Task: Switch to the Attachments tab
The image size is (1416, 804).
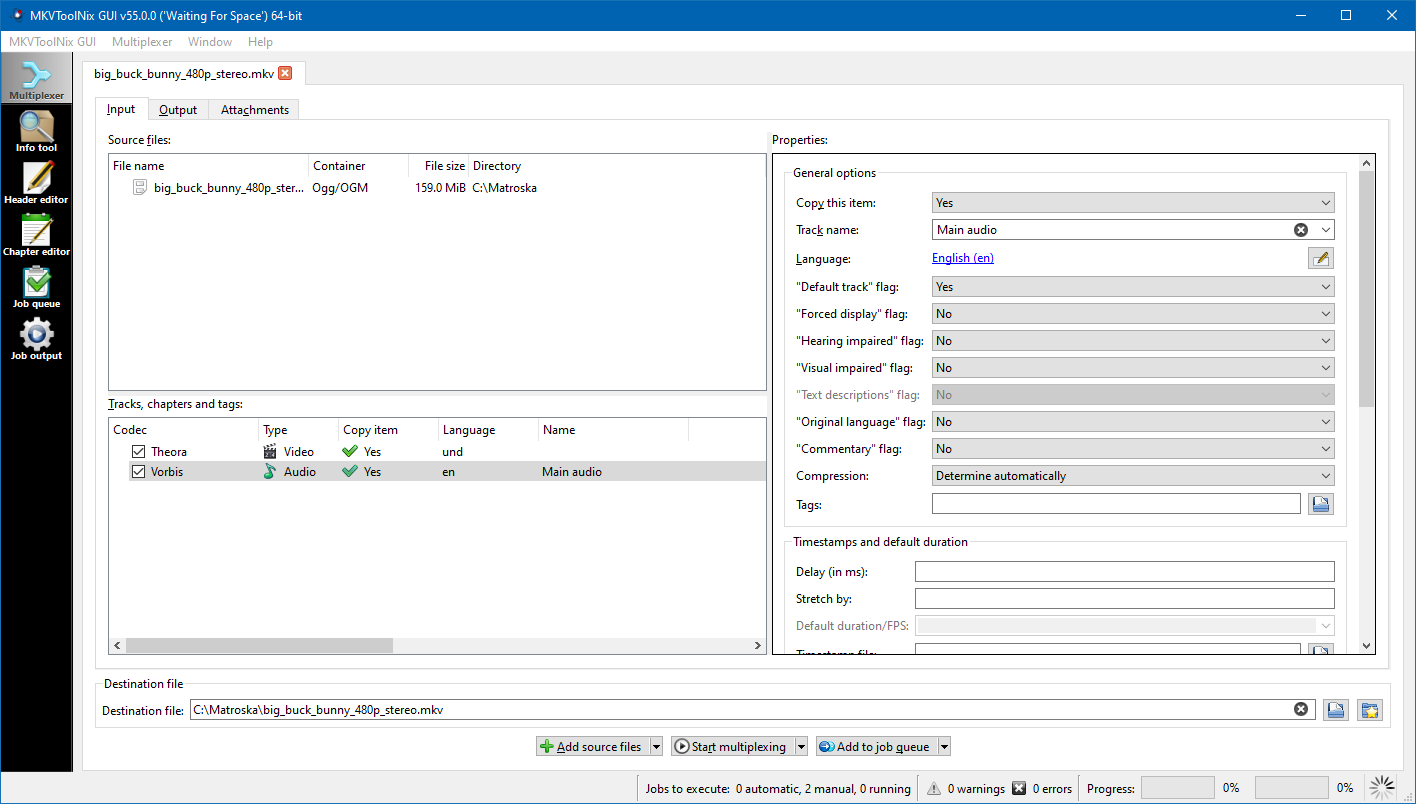Action: 253,109
